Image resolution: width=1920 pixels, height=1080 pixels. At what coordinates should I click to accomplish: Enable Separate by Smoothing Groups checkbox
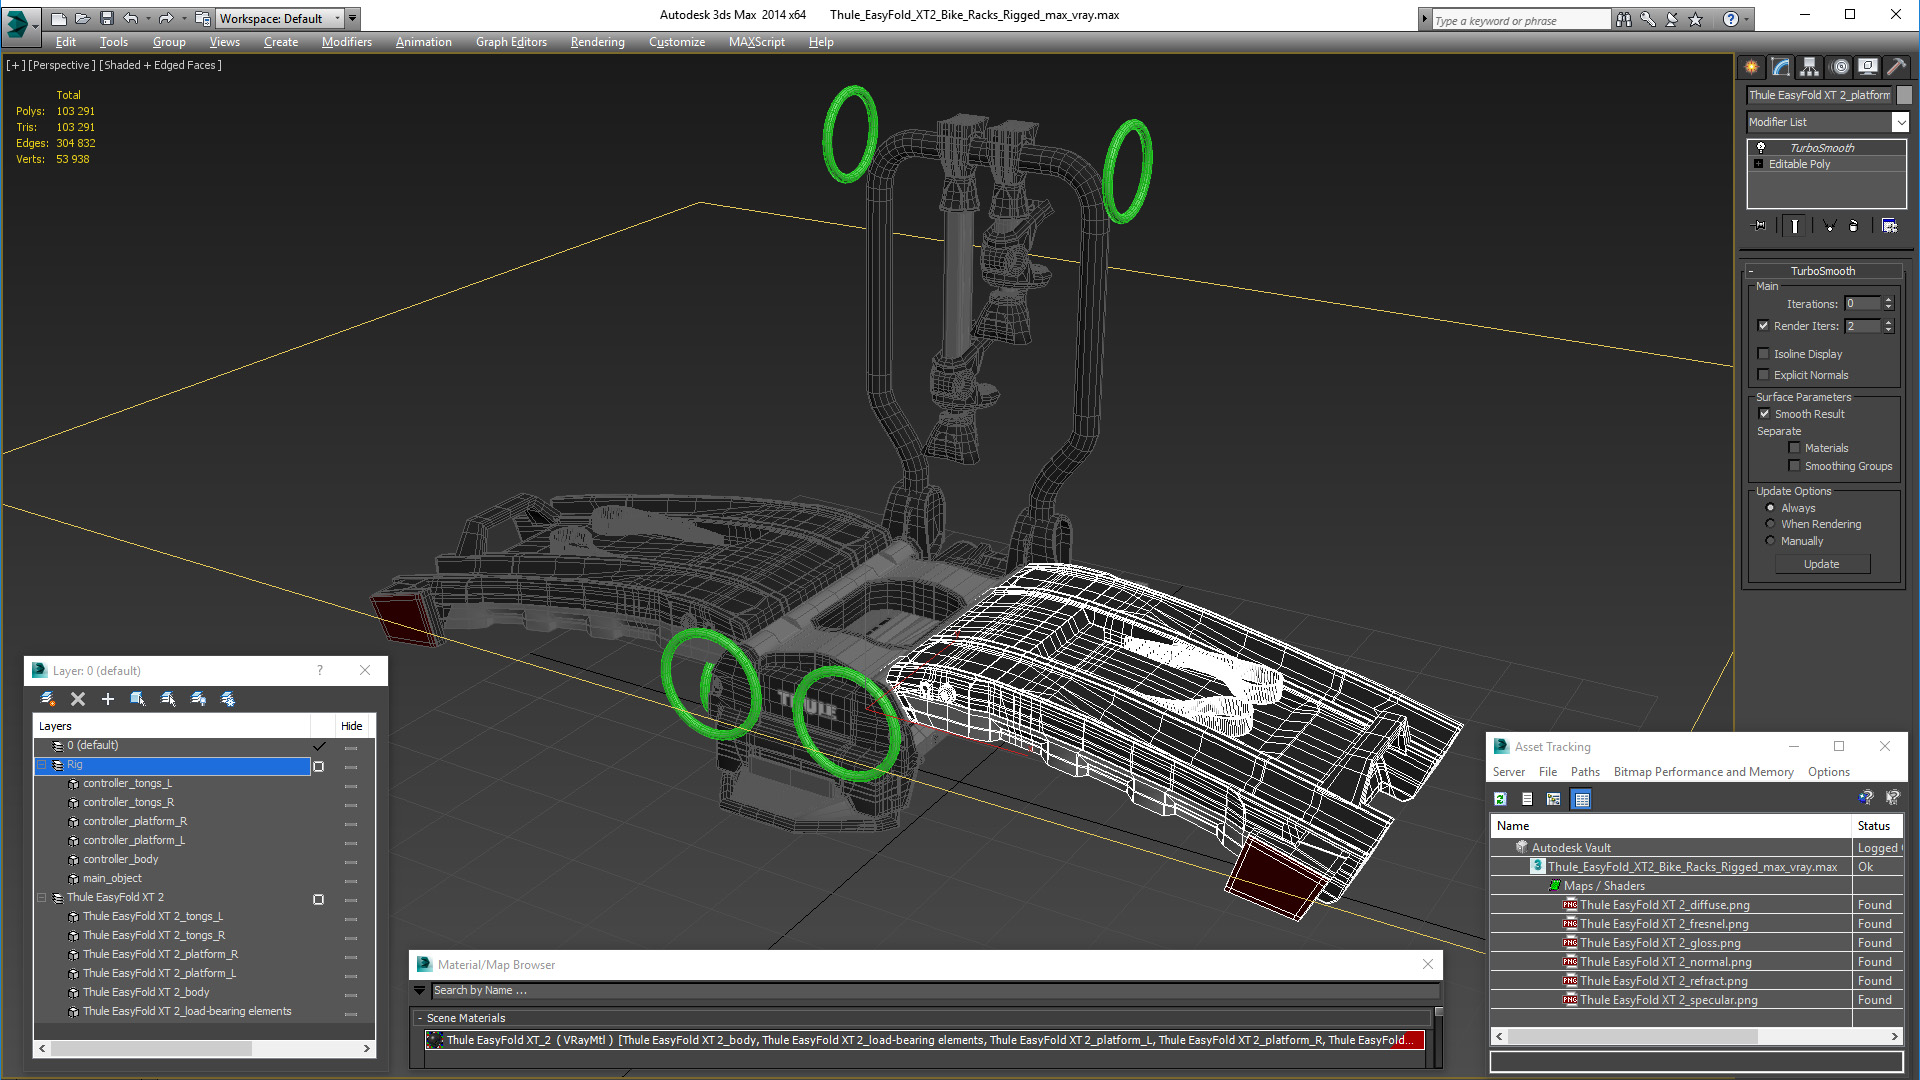pyautogui.click(x=1794, y=465)
